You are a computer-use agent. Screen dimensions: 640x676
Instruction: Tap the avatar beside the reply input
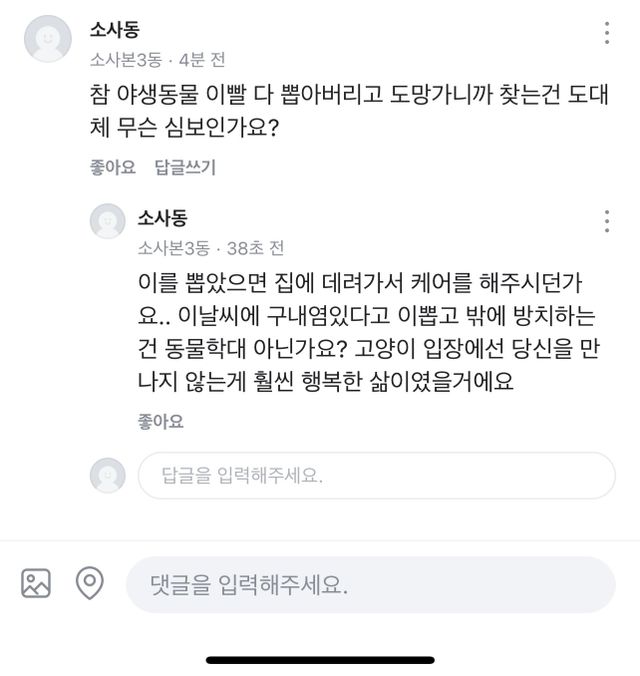tap(108, 475)
